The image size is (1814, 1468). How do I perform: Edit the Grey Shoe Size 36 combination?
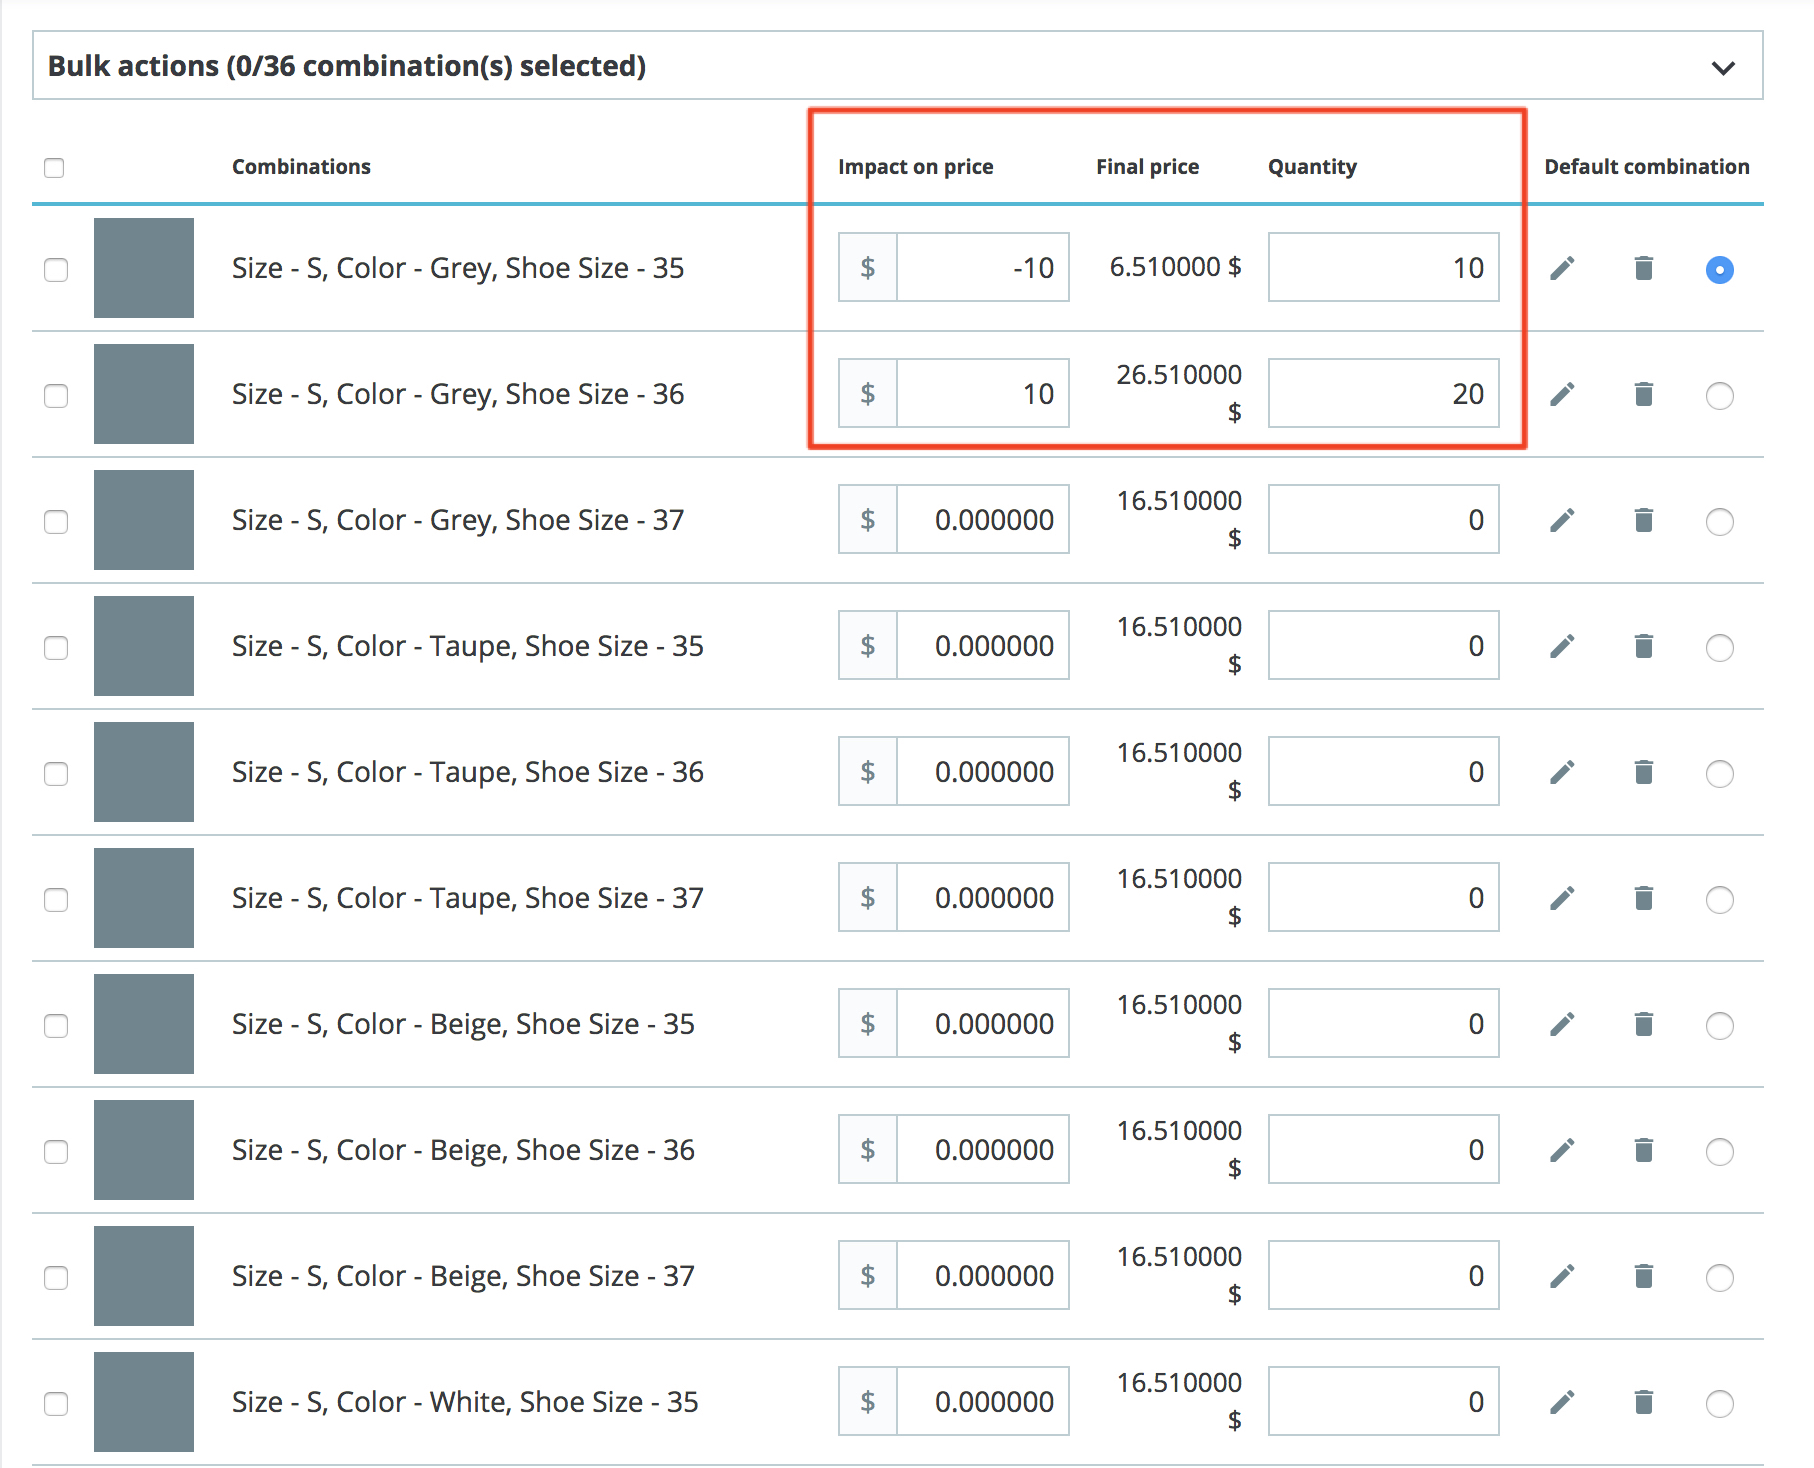(1562, 394)
